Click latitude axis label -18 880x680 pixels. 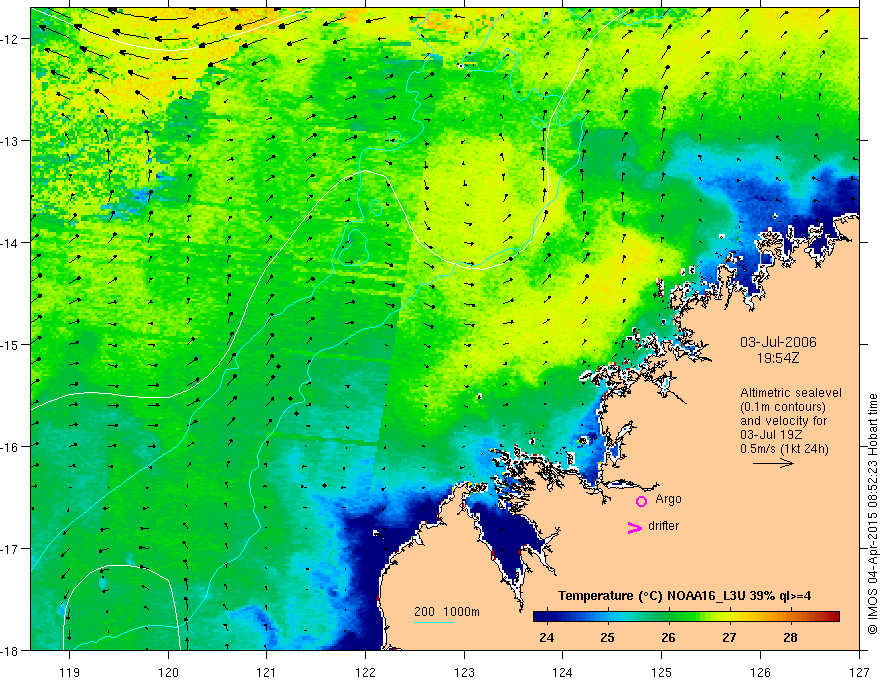click(10, 650)
